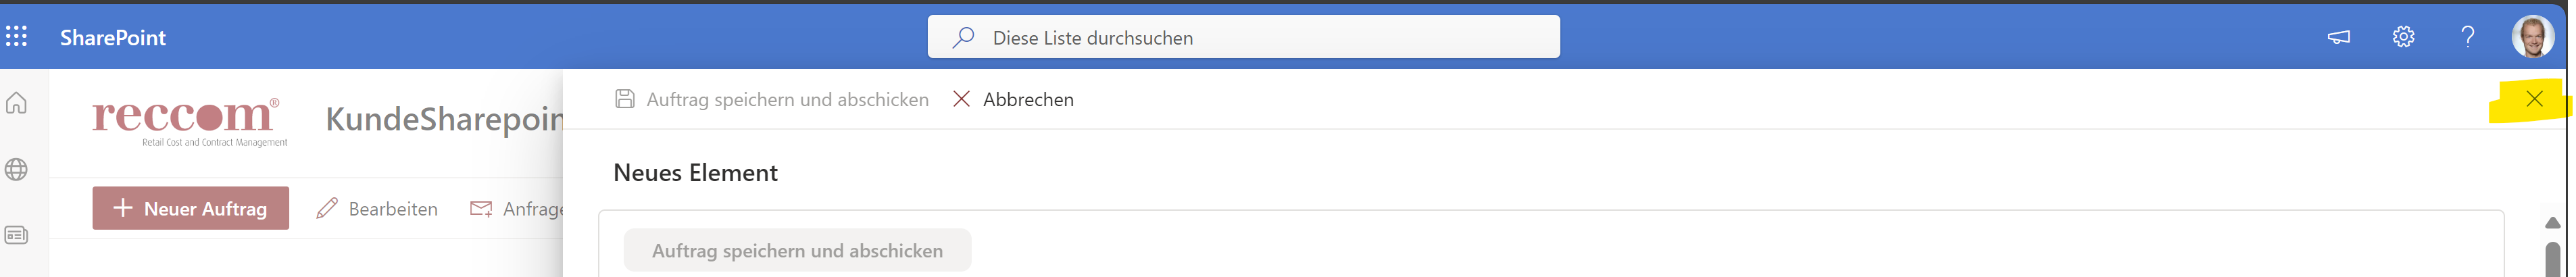The image size is (2576, 277).
Task: Close the 'Neues Element' panel with X
Action: coord(2533,99)
